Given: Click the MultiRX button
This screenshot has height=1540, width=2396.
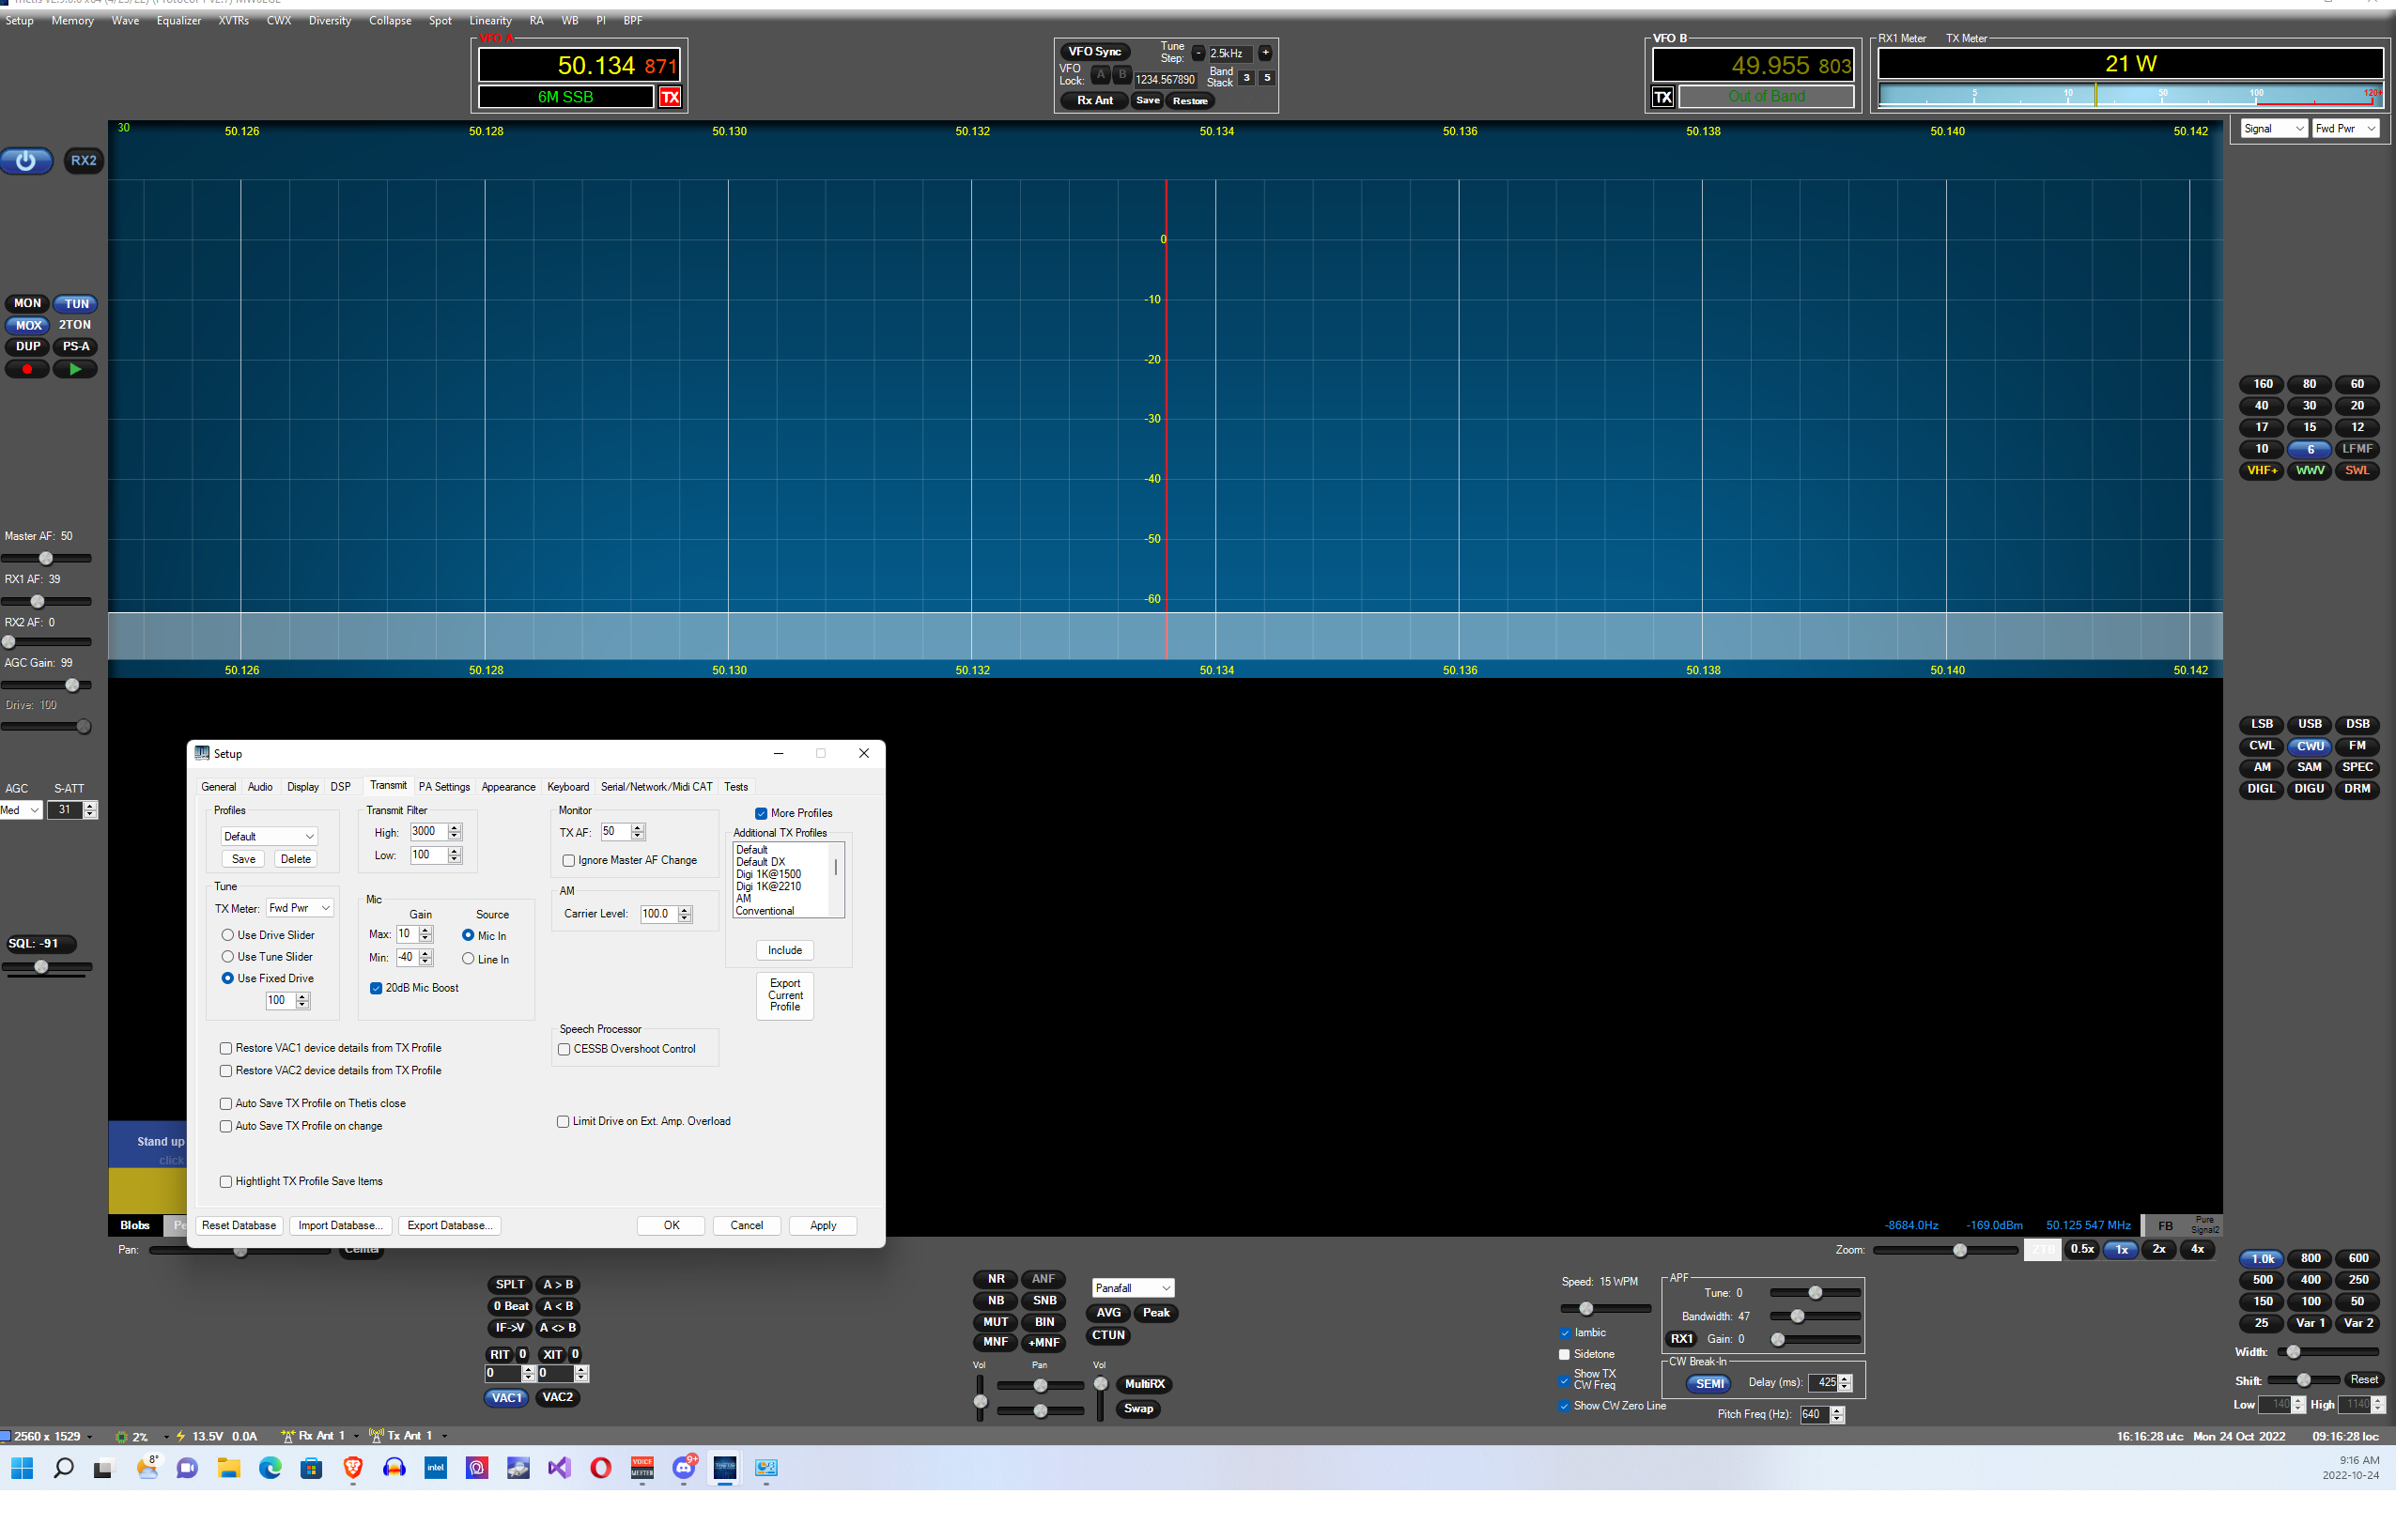Looking at the screenshot, I should (x=1144, y=1385).
